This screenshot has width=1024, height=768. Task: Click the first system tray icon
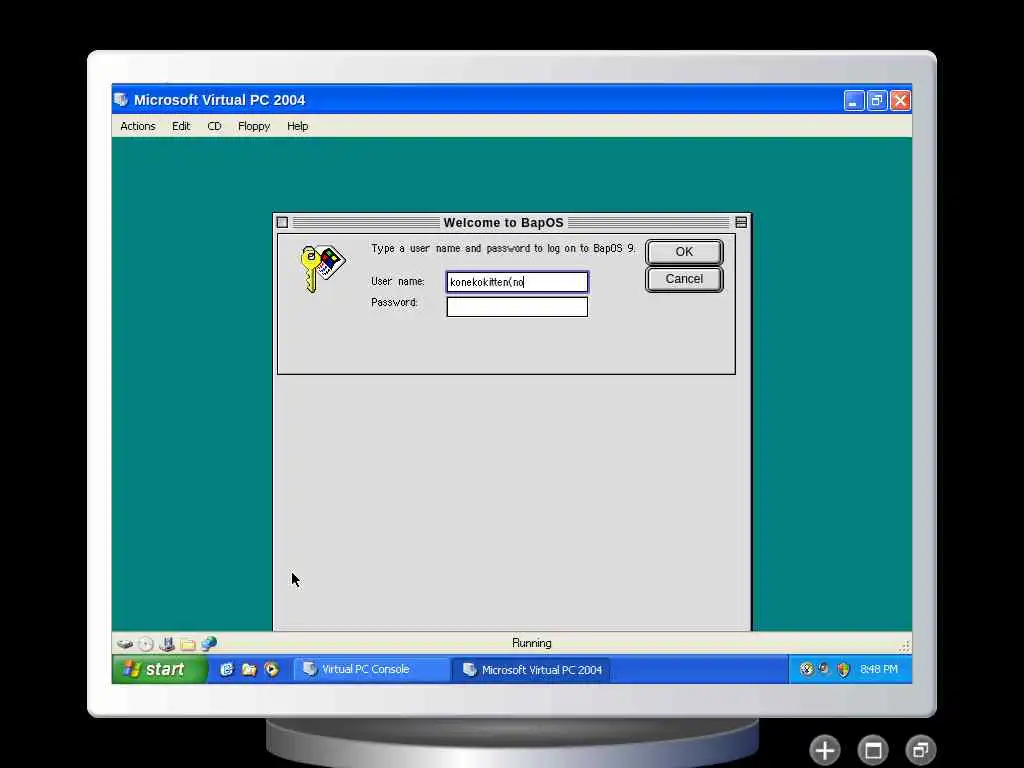coord(807,669)
